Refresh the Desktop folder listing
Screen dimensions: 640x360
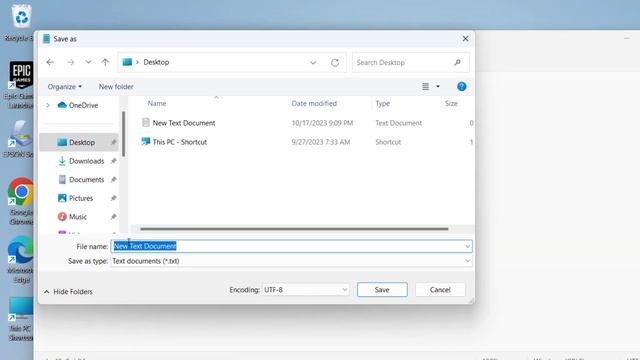coord(335,62)
